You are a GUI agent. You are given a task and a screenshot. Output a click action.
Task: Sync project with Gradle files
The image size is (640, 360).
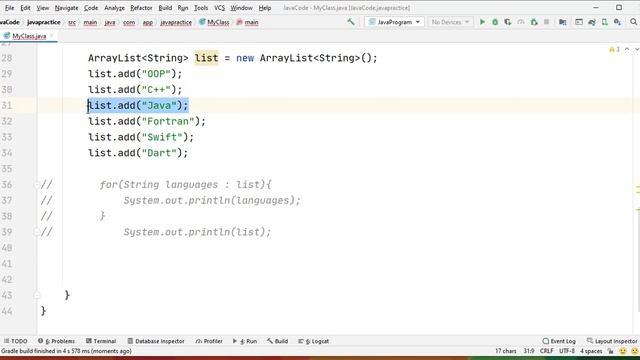(x=591, y=22)
